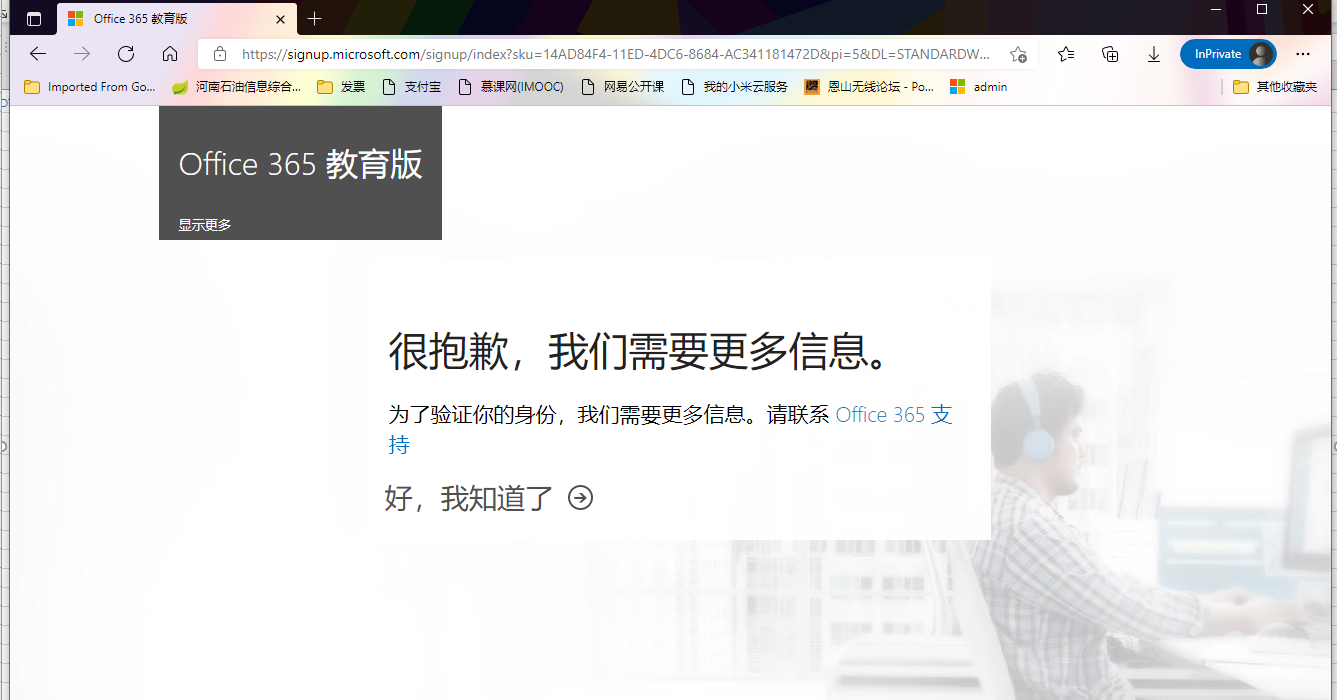
Task: Open the 其他收藏夹 folder
Action: (1275, 87)
